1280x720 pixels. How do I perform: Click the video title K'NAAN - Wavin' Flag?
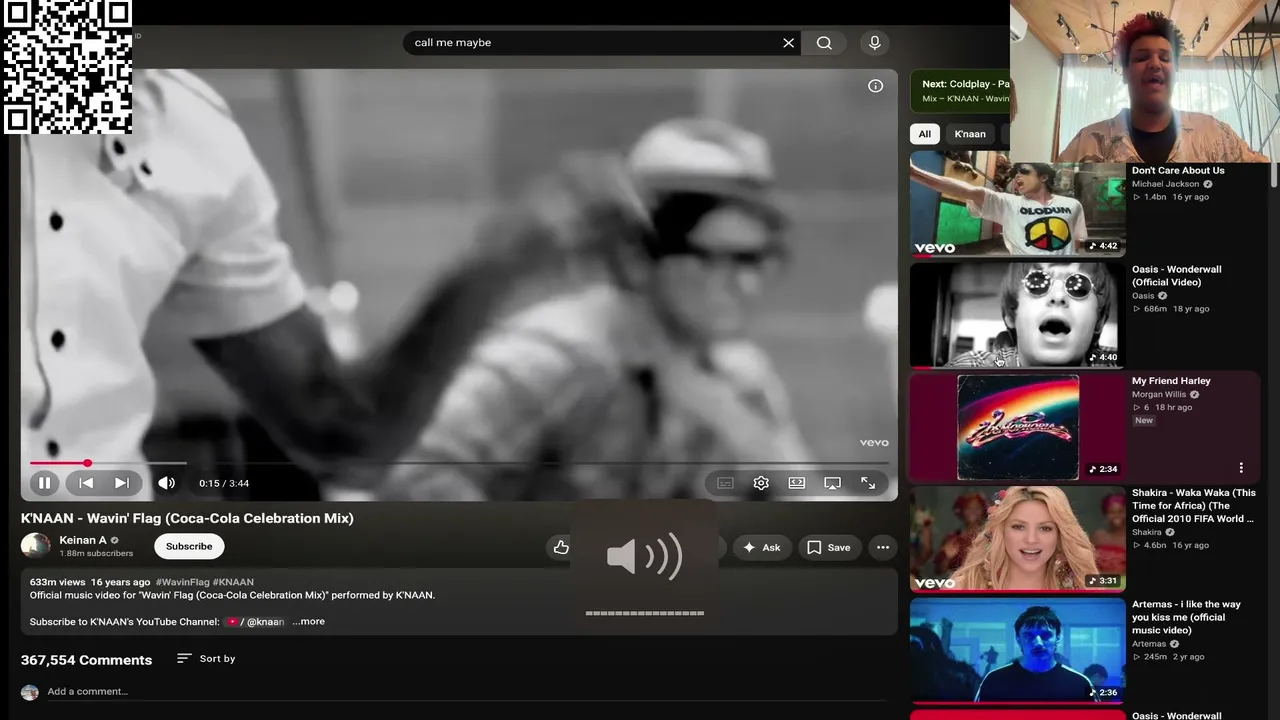(187, 518)
